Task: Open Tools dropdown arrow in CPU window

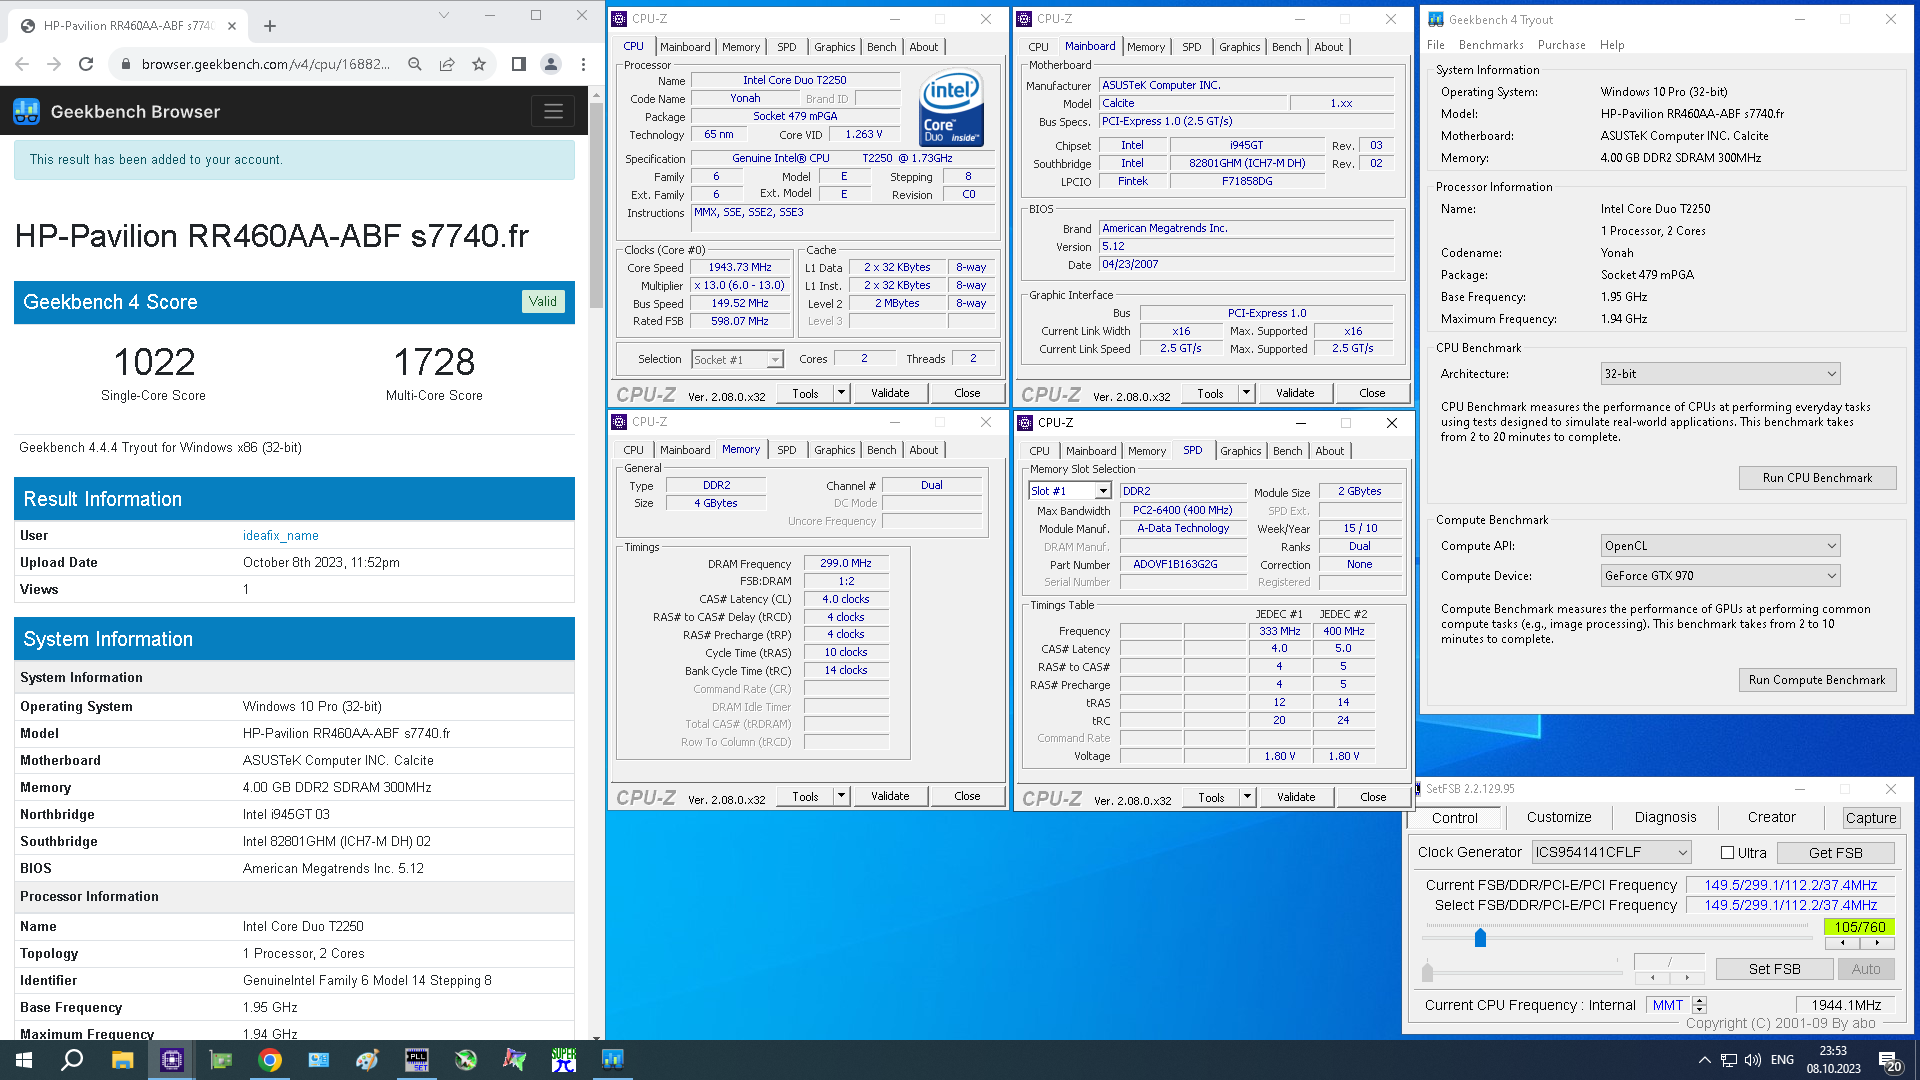Action: pyautogui.click(x=841, y=393)
